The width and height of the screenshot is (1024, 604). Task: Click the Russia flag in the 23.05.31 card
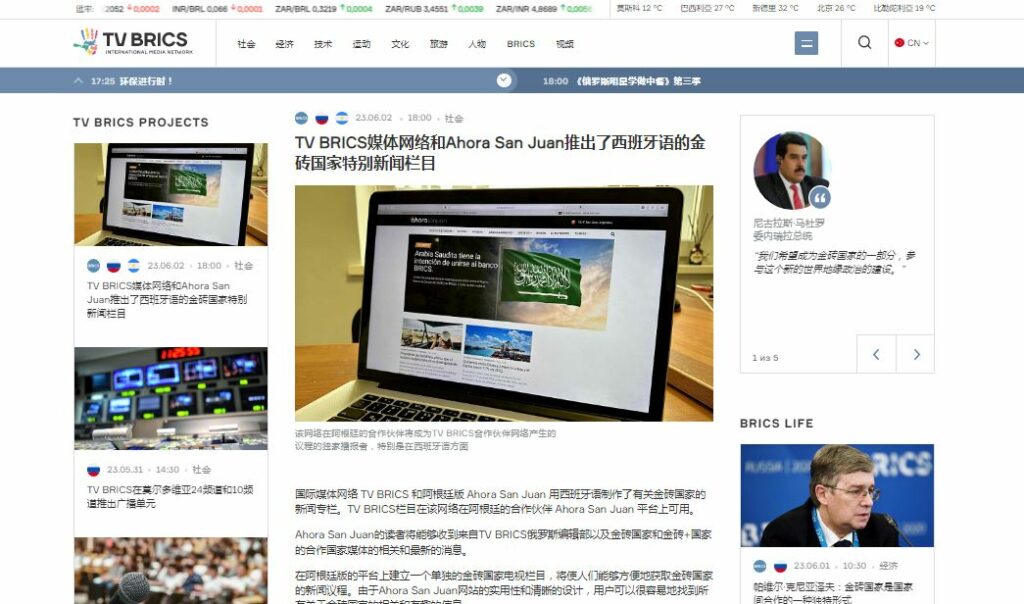click(x=93, y=469)
